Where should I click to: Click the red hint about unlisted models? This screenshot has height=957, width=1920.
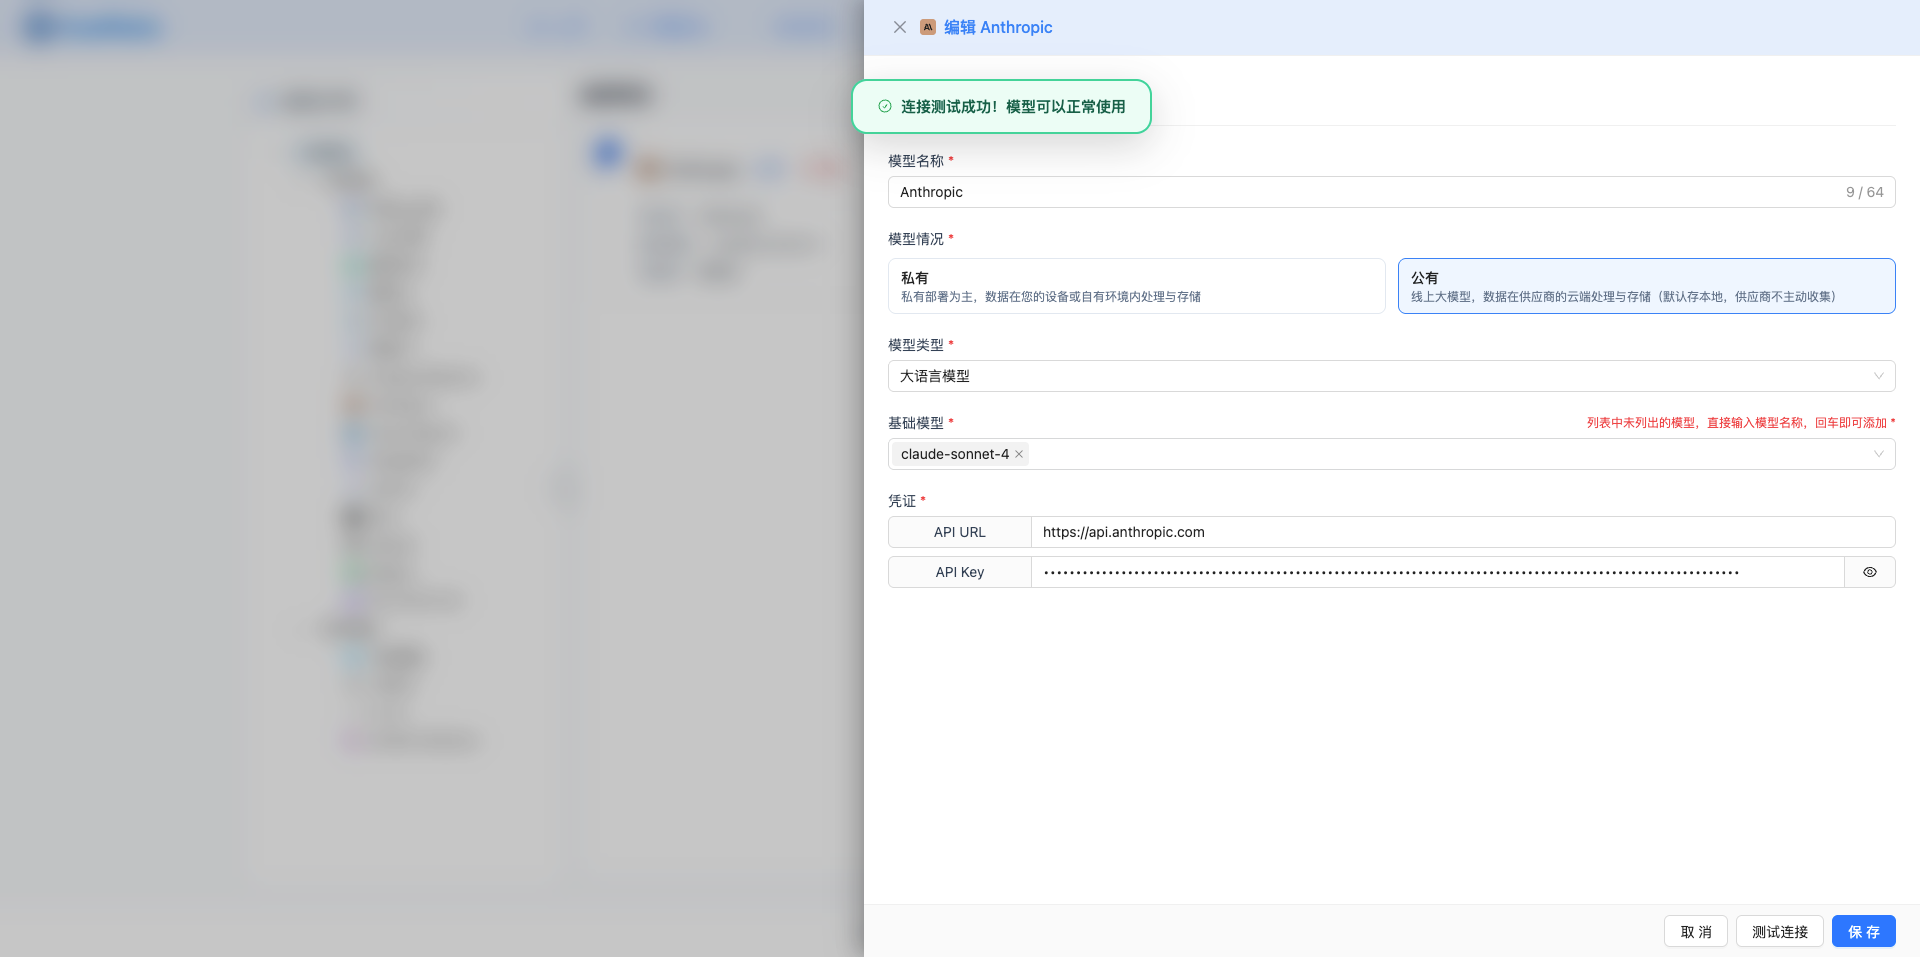(1736, 423)
